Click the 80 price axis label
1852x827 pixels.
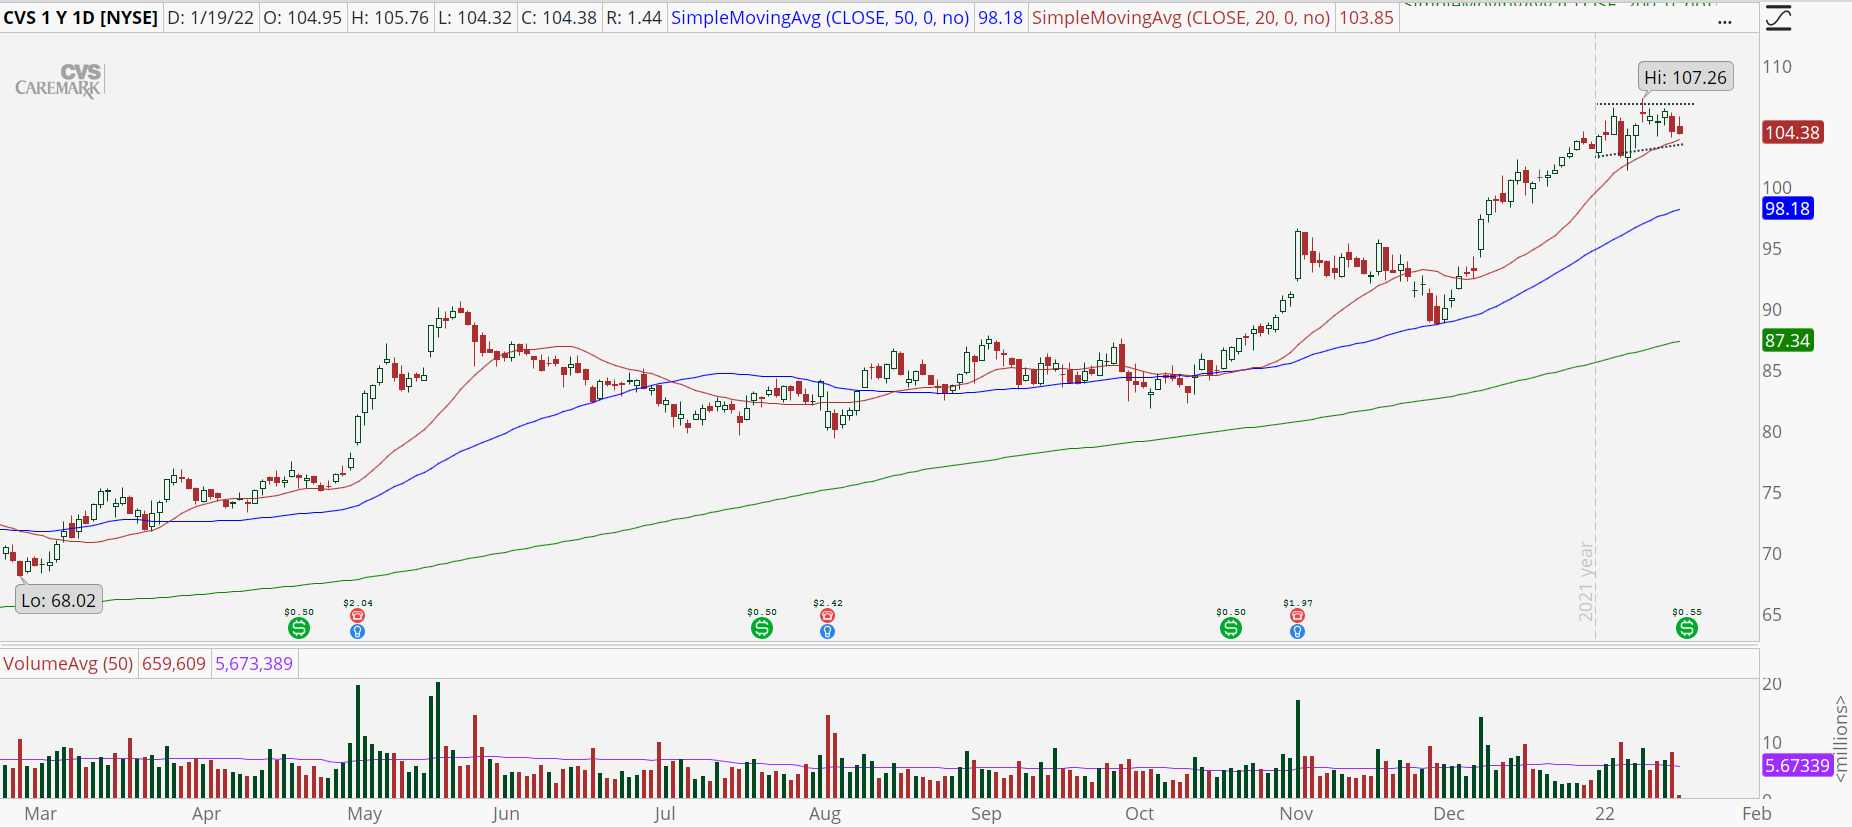(1772, 431)
